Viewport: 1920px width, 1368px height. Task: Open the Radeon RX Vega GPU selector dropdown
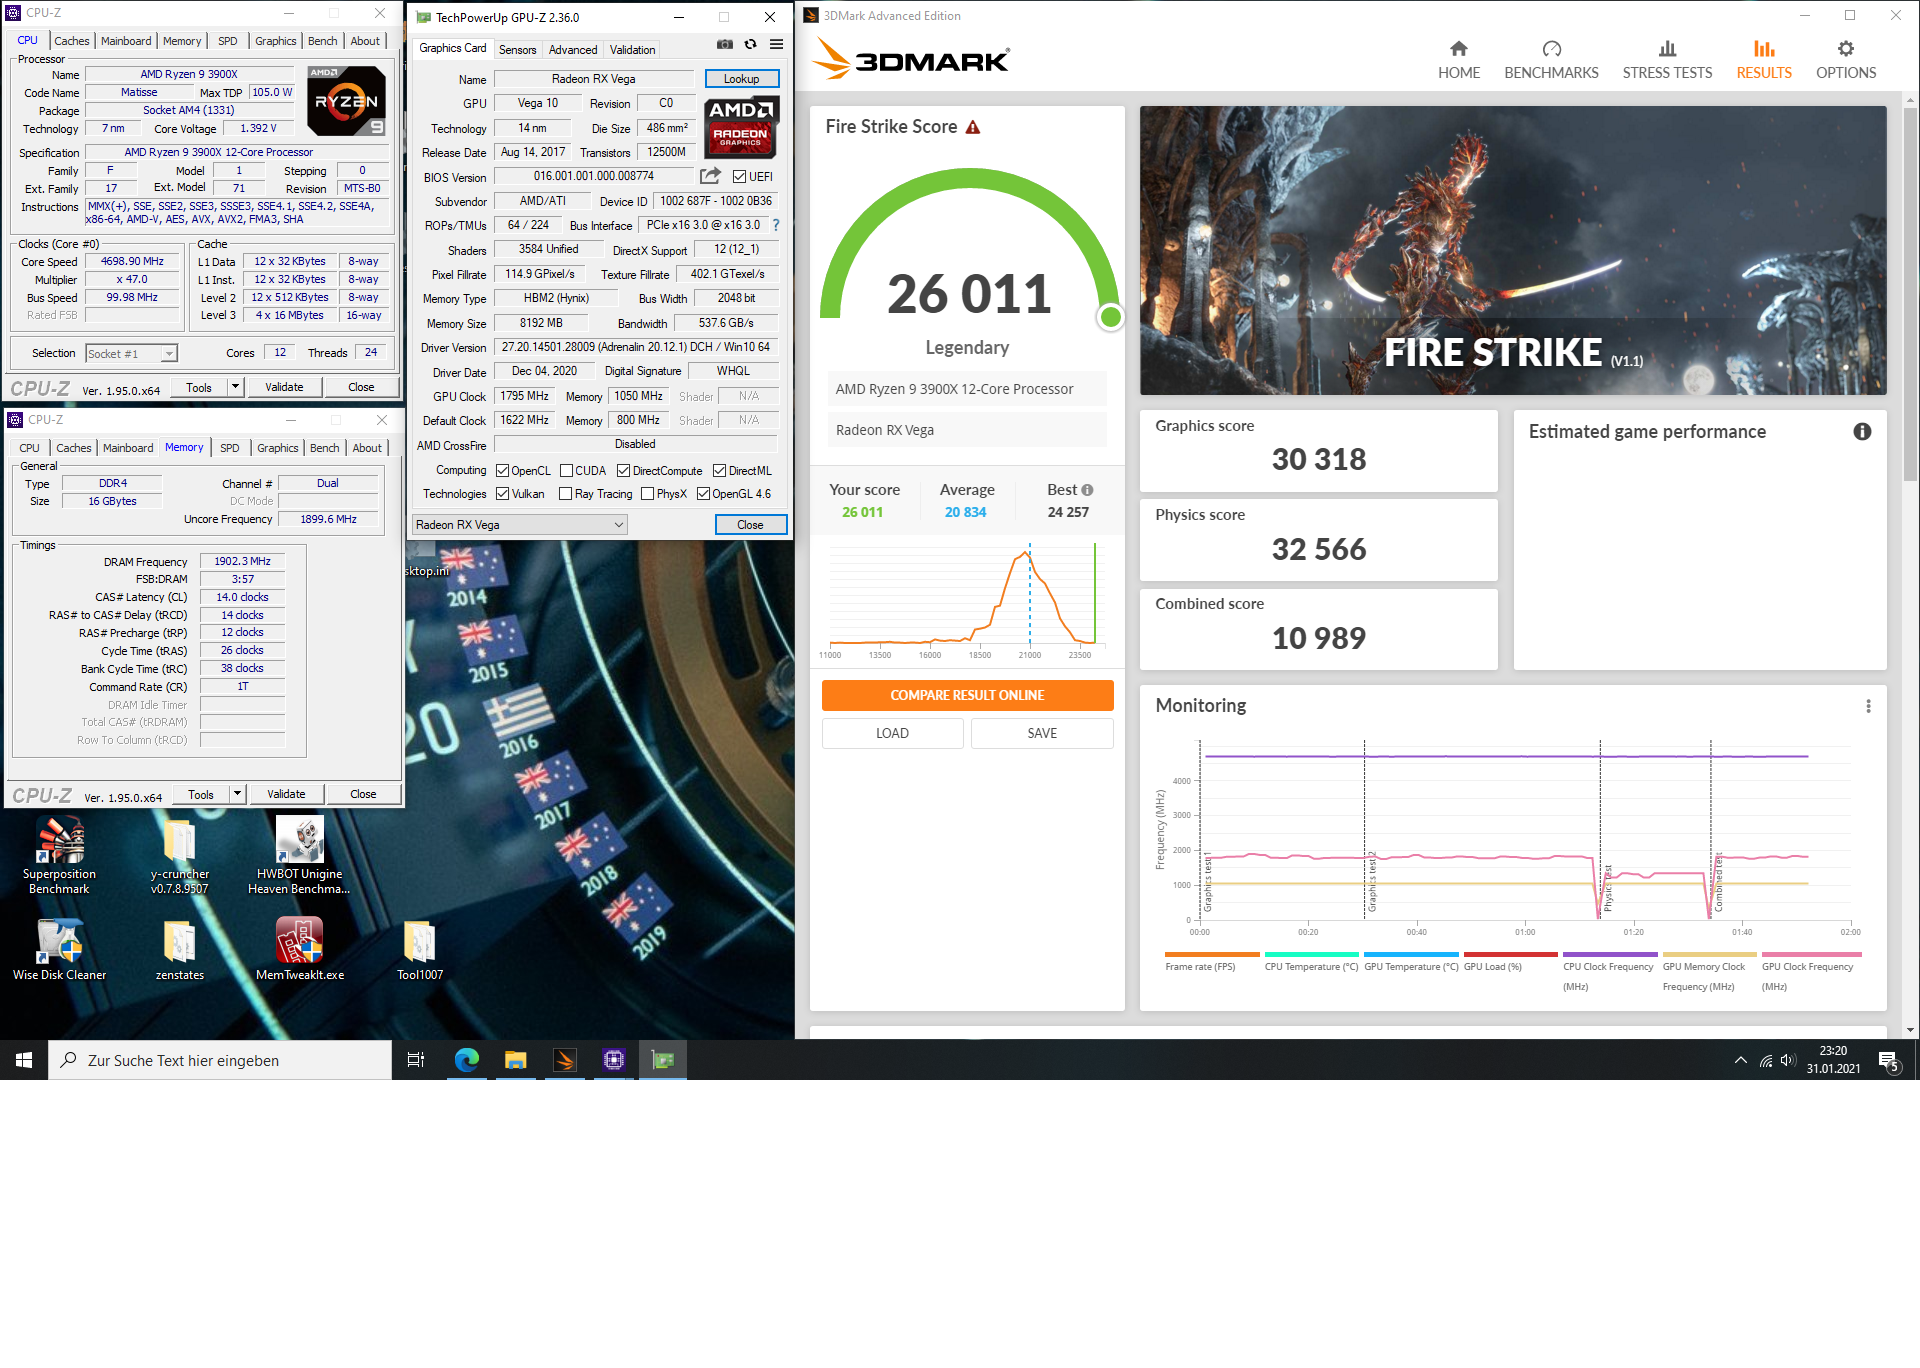(520, 525)
